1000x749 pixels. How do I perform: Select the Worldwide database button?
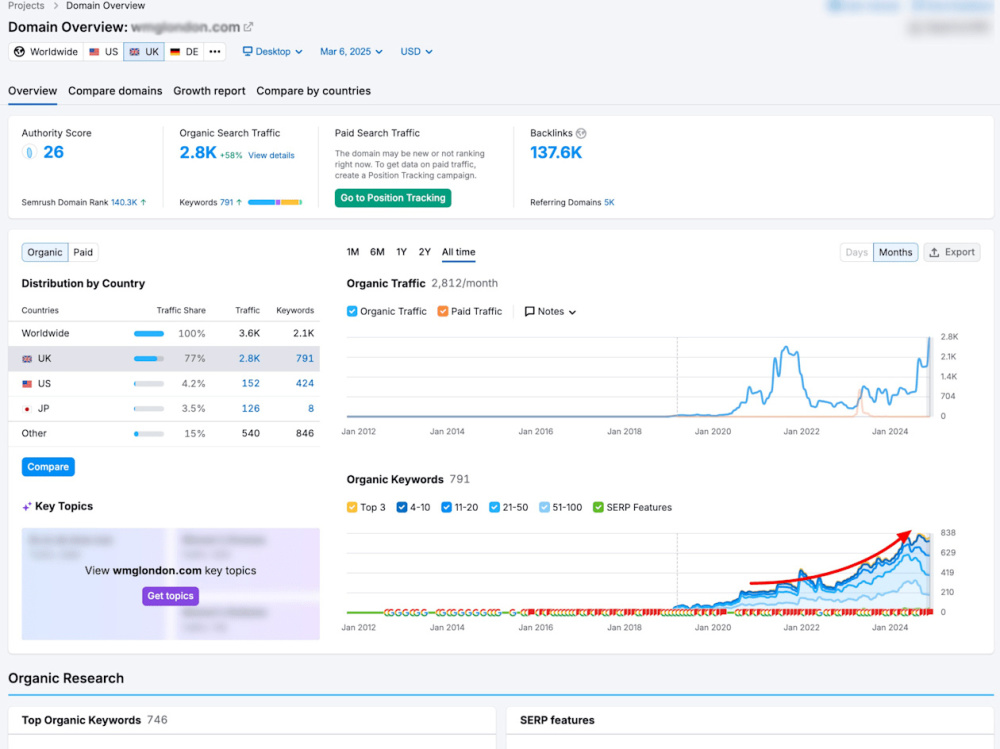coord(46,52)
